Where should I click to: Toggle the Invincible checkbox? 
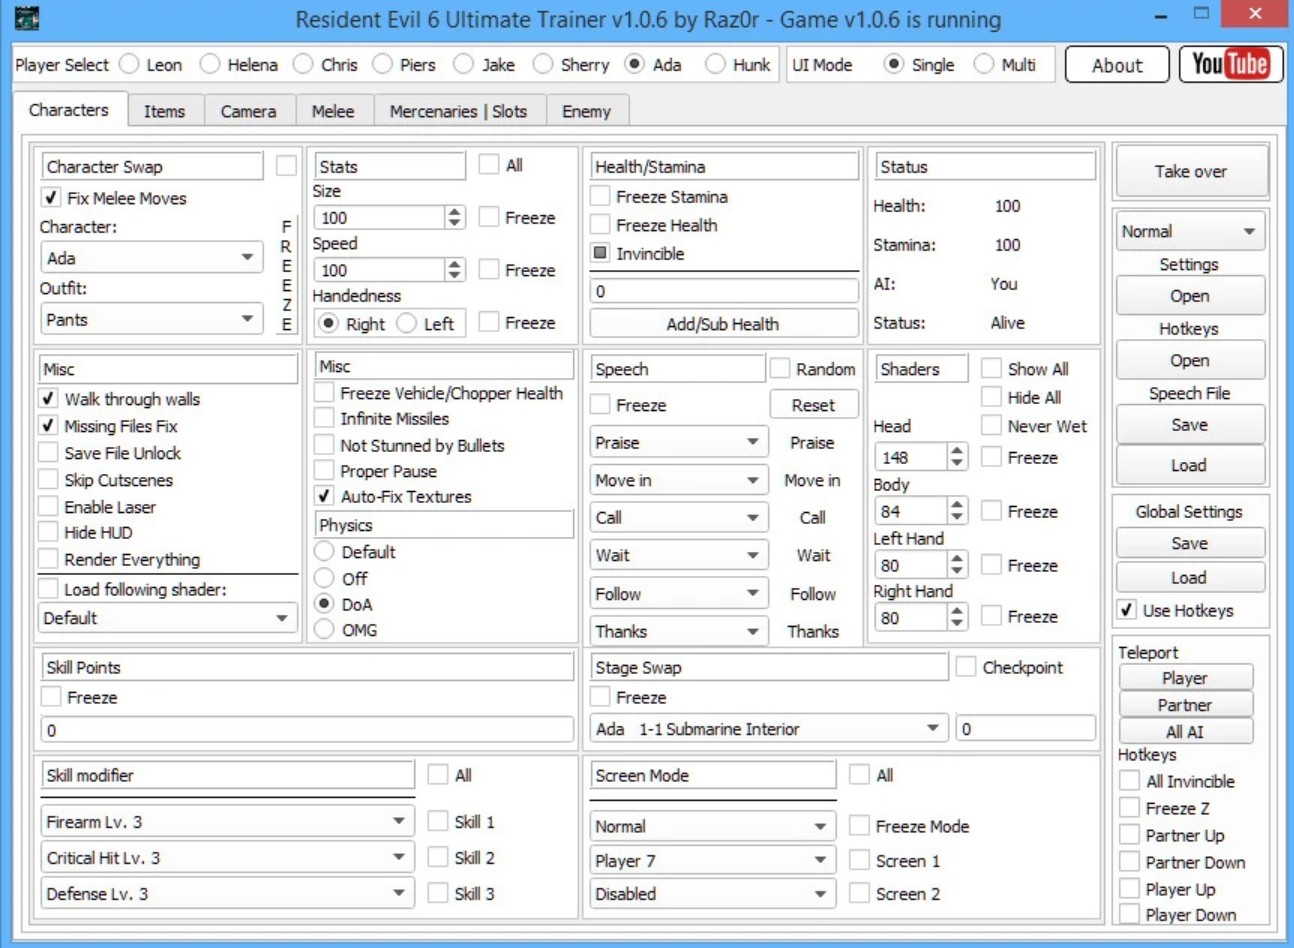click(x=600, y=253)
